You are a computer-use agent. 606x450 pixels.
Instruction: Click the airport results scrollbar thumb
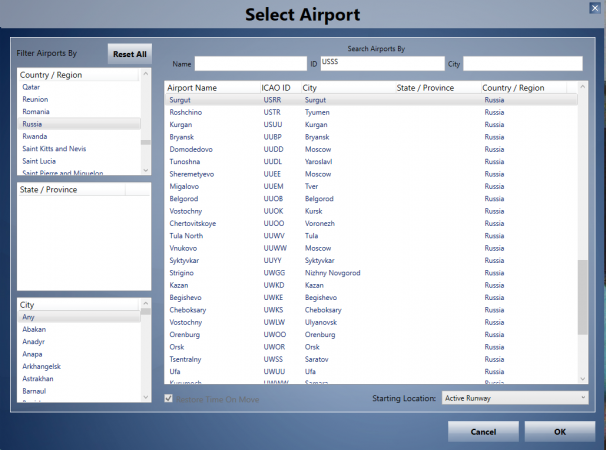point(582,297)
